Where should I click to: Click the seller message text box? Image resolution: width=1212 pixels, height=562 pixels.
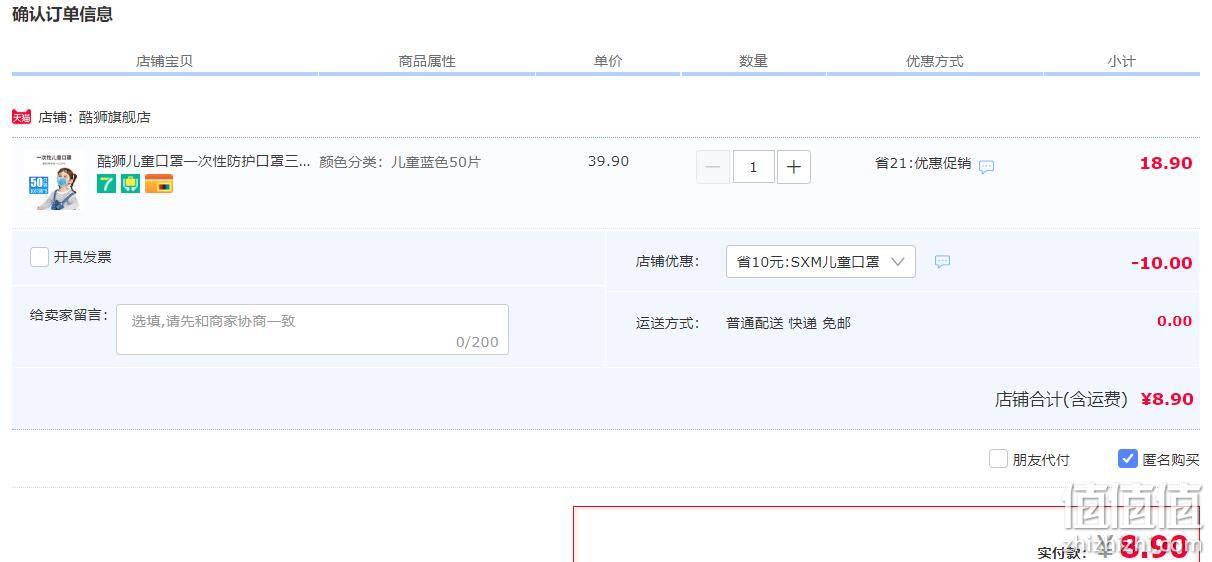click(312, 330)
